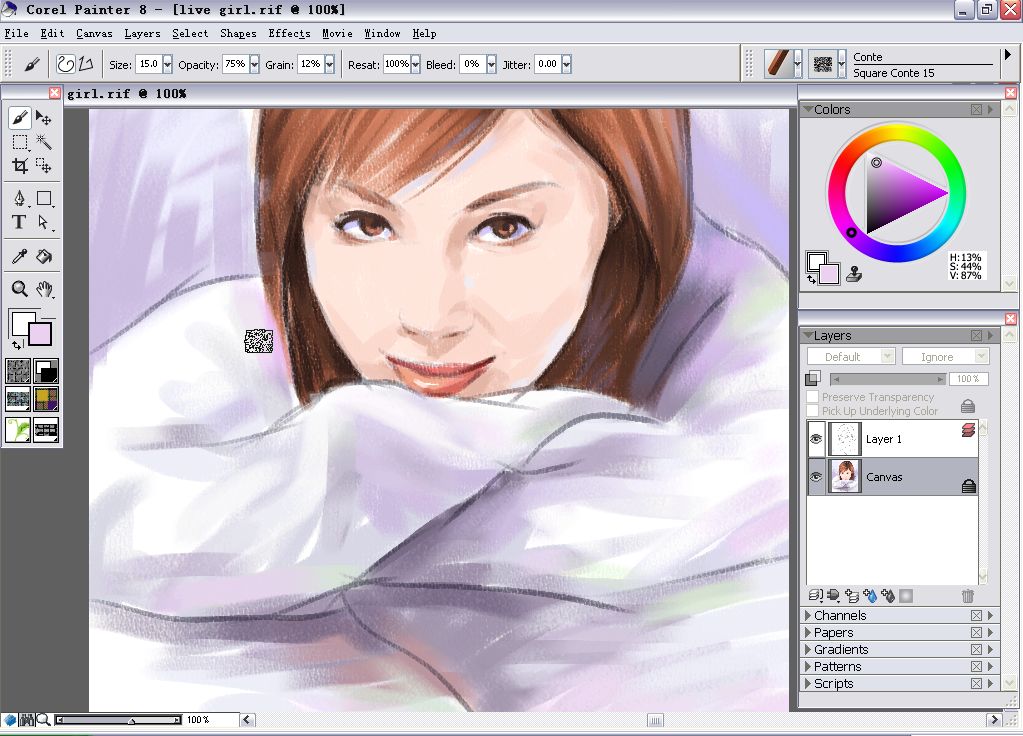Click New Liquid Ink Layer icon
1023x736 pixels.
tap(887, 596)
